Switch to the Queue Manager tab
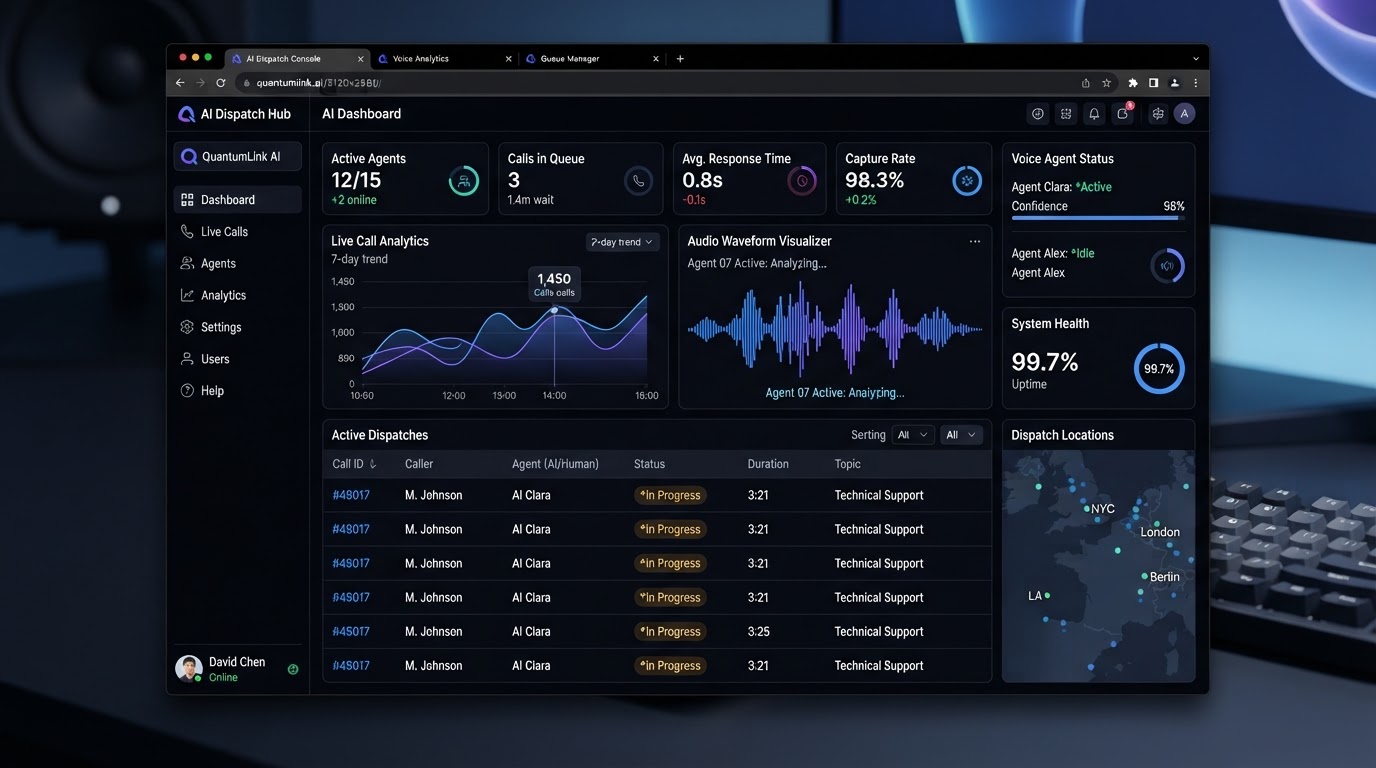 (x=590, y=59)
